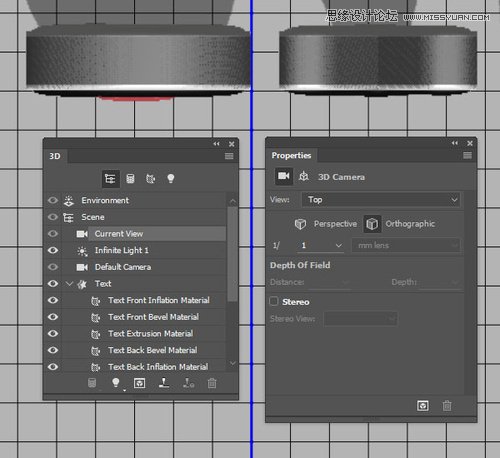Open the Stereo View dropdown

coord(360,319)
